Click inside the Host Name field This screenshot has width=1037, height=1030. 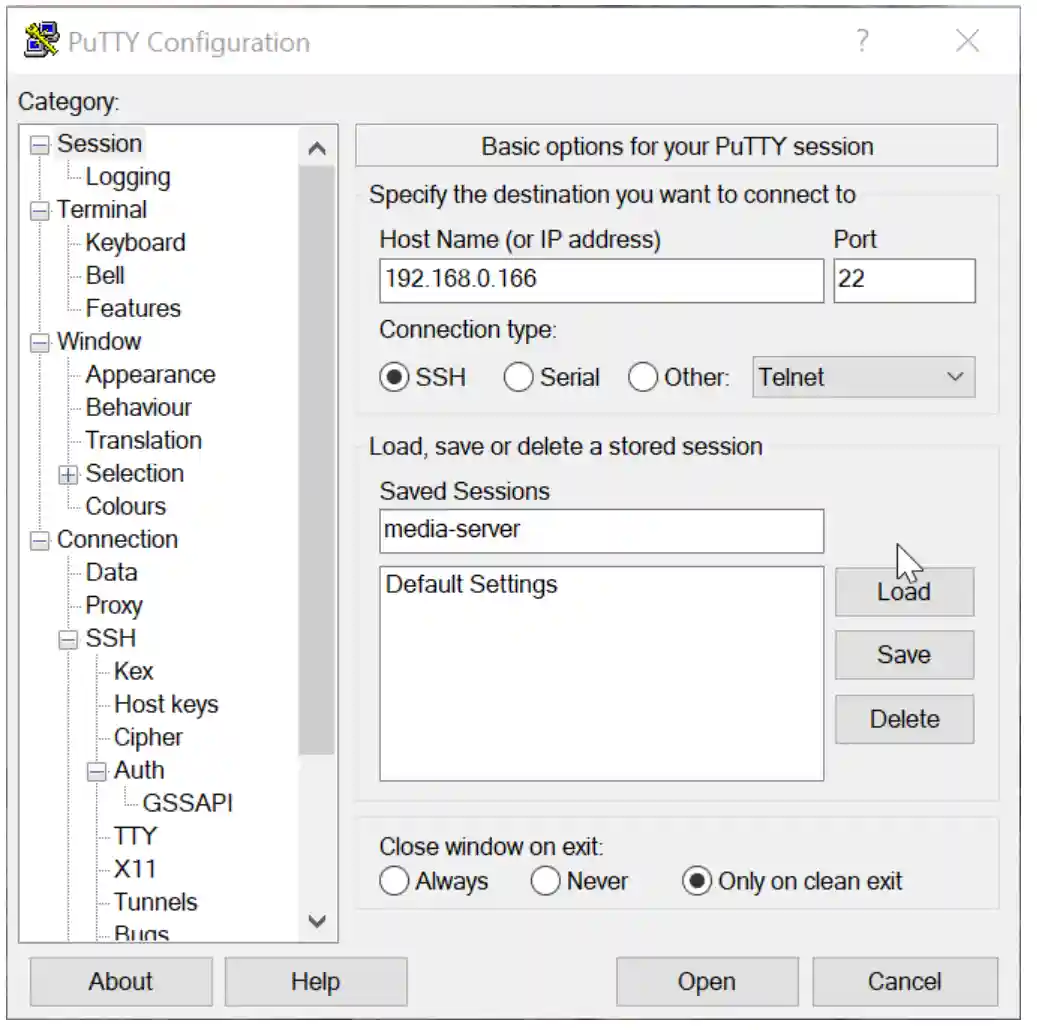click(x=600, y=280)
